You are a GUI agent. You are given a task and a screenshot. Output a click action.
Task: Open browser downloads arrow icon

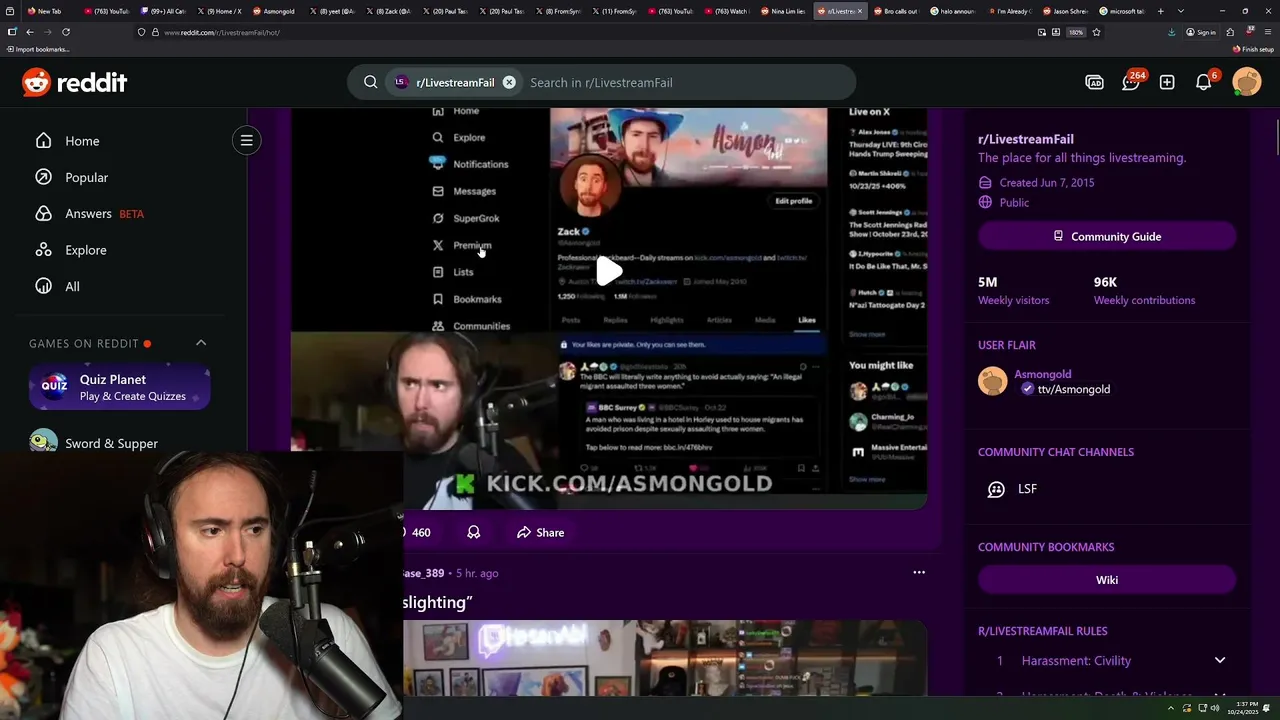(x=1171, y=32)
